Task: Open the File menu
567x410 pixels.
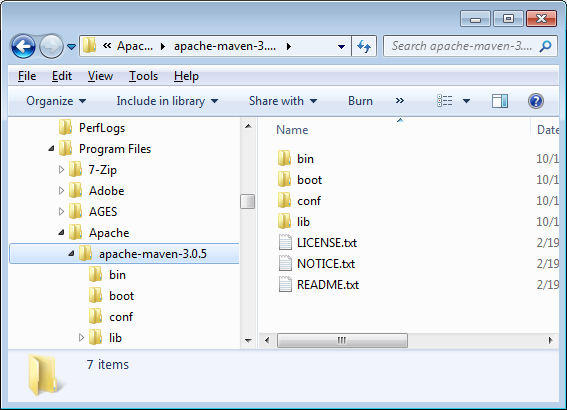Action: click(27, 76)
